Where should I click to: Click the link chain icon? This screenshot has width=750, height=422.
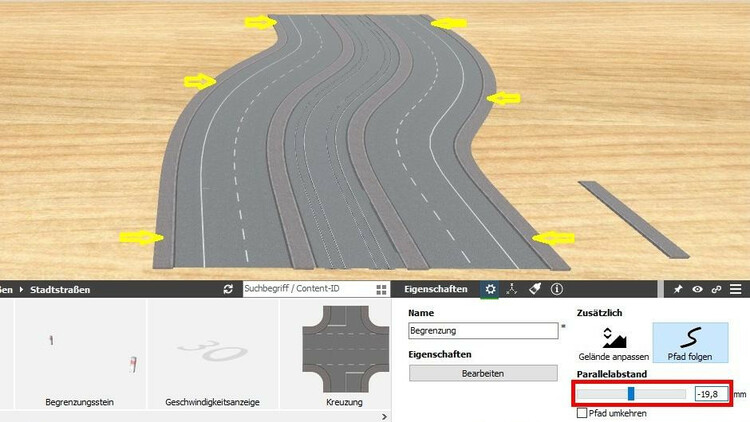716,289
